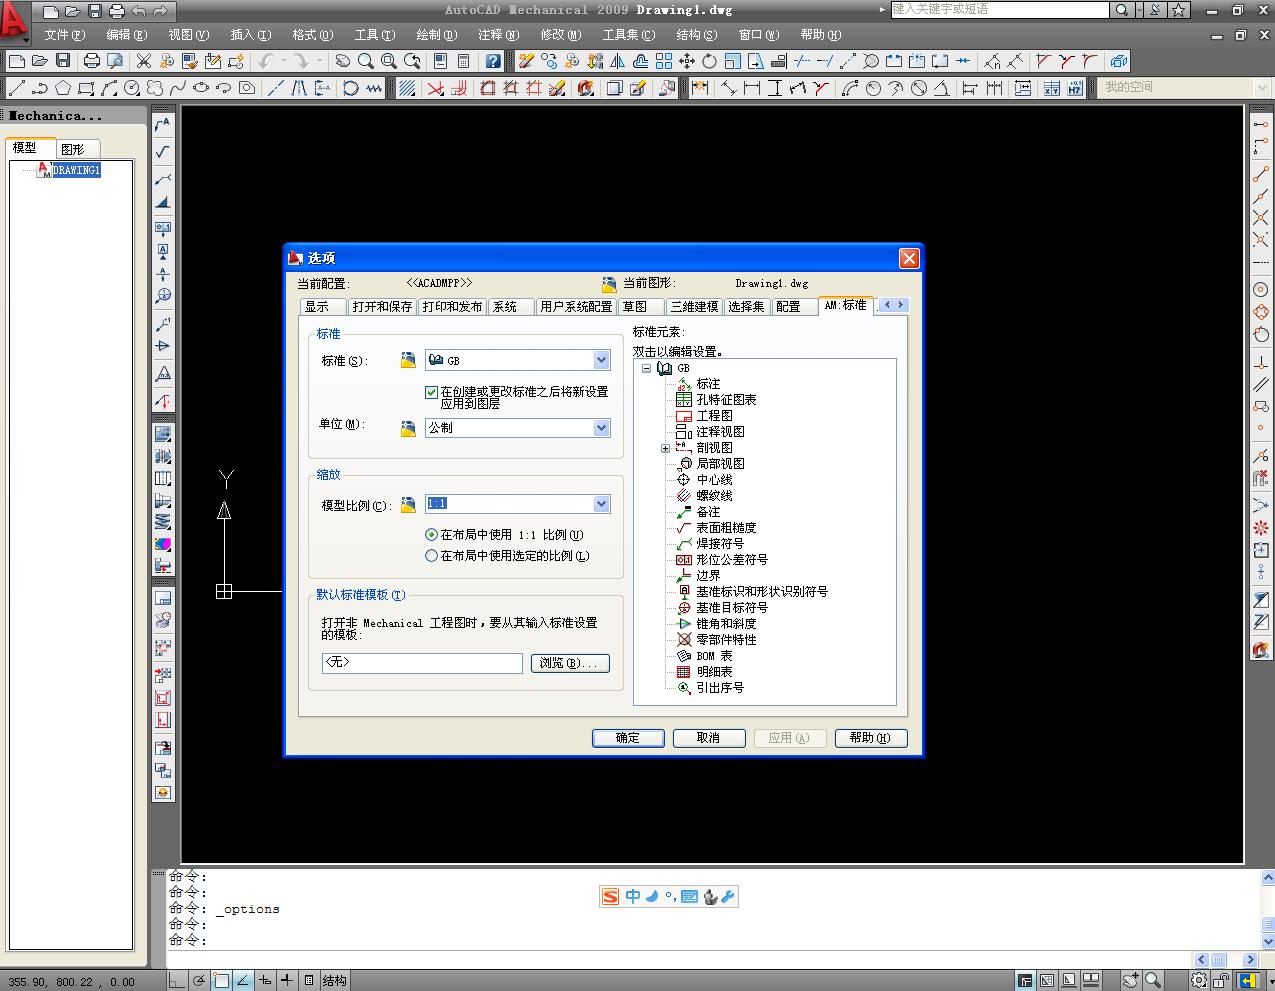1275x991 pixels.
Task: Click the Print icon in main toolbar
Action: (92, 61)
